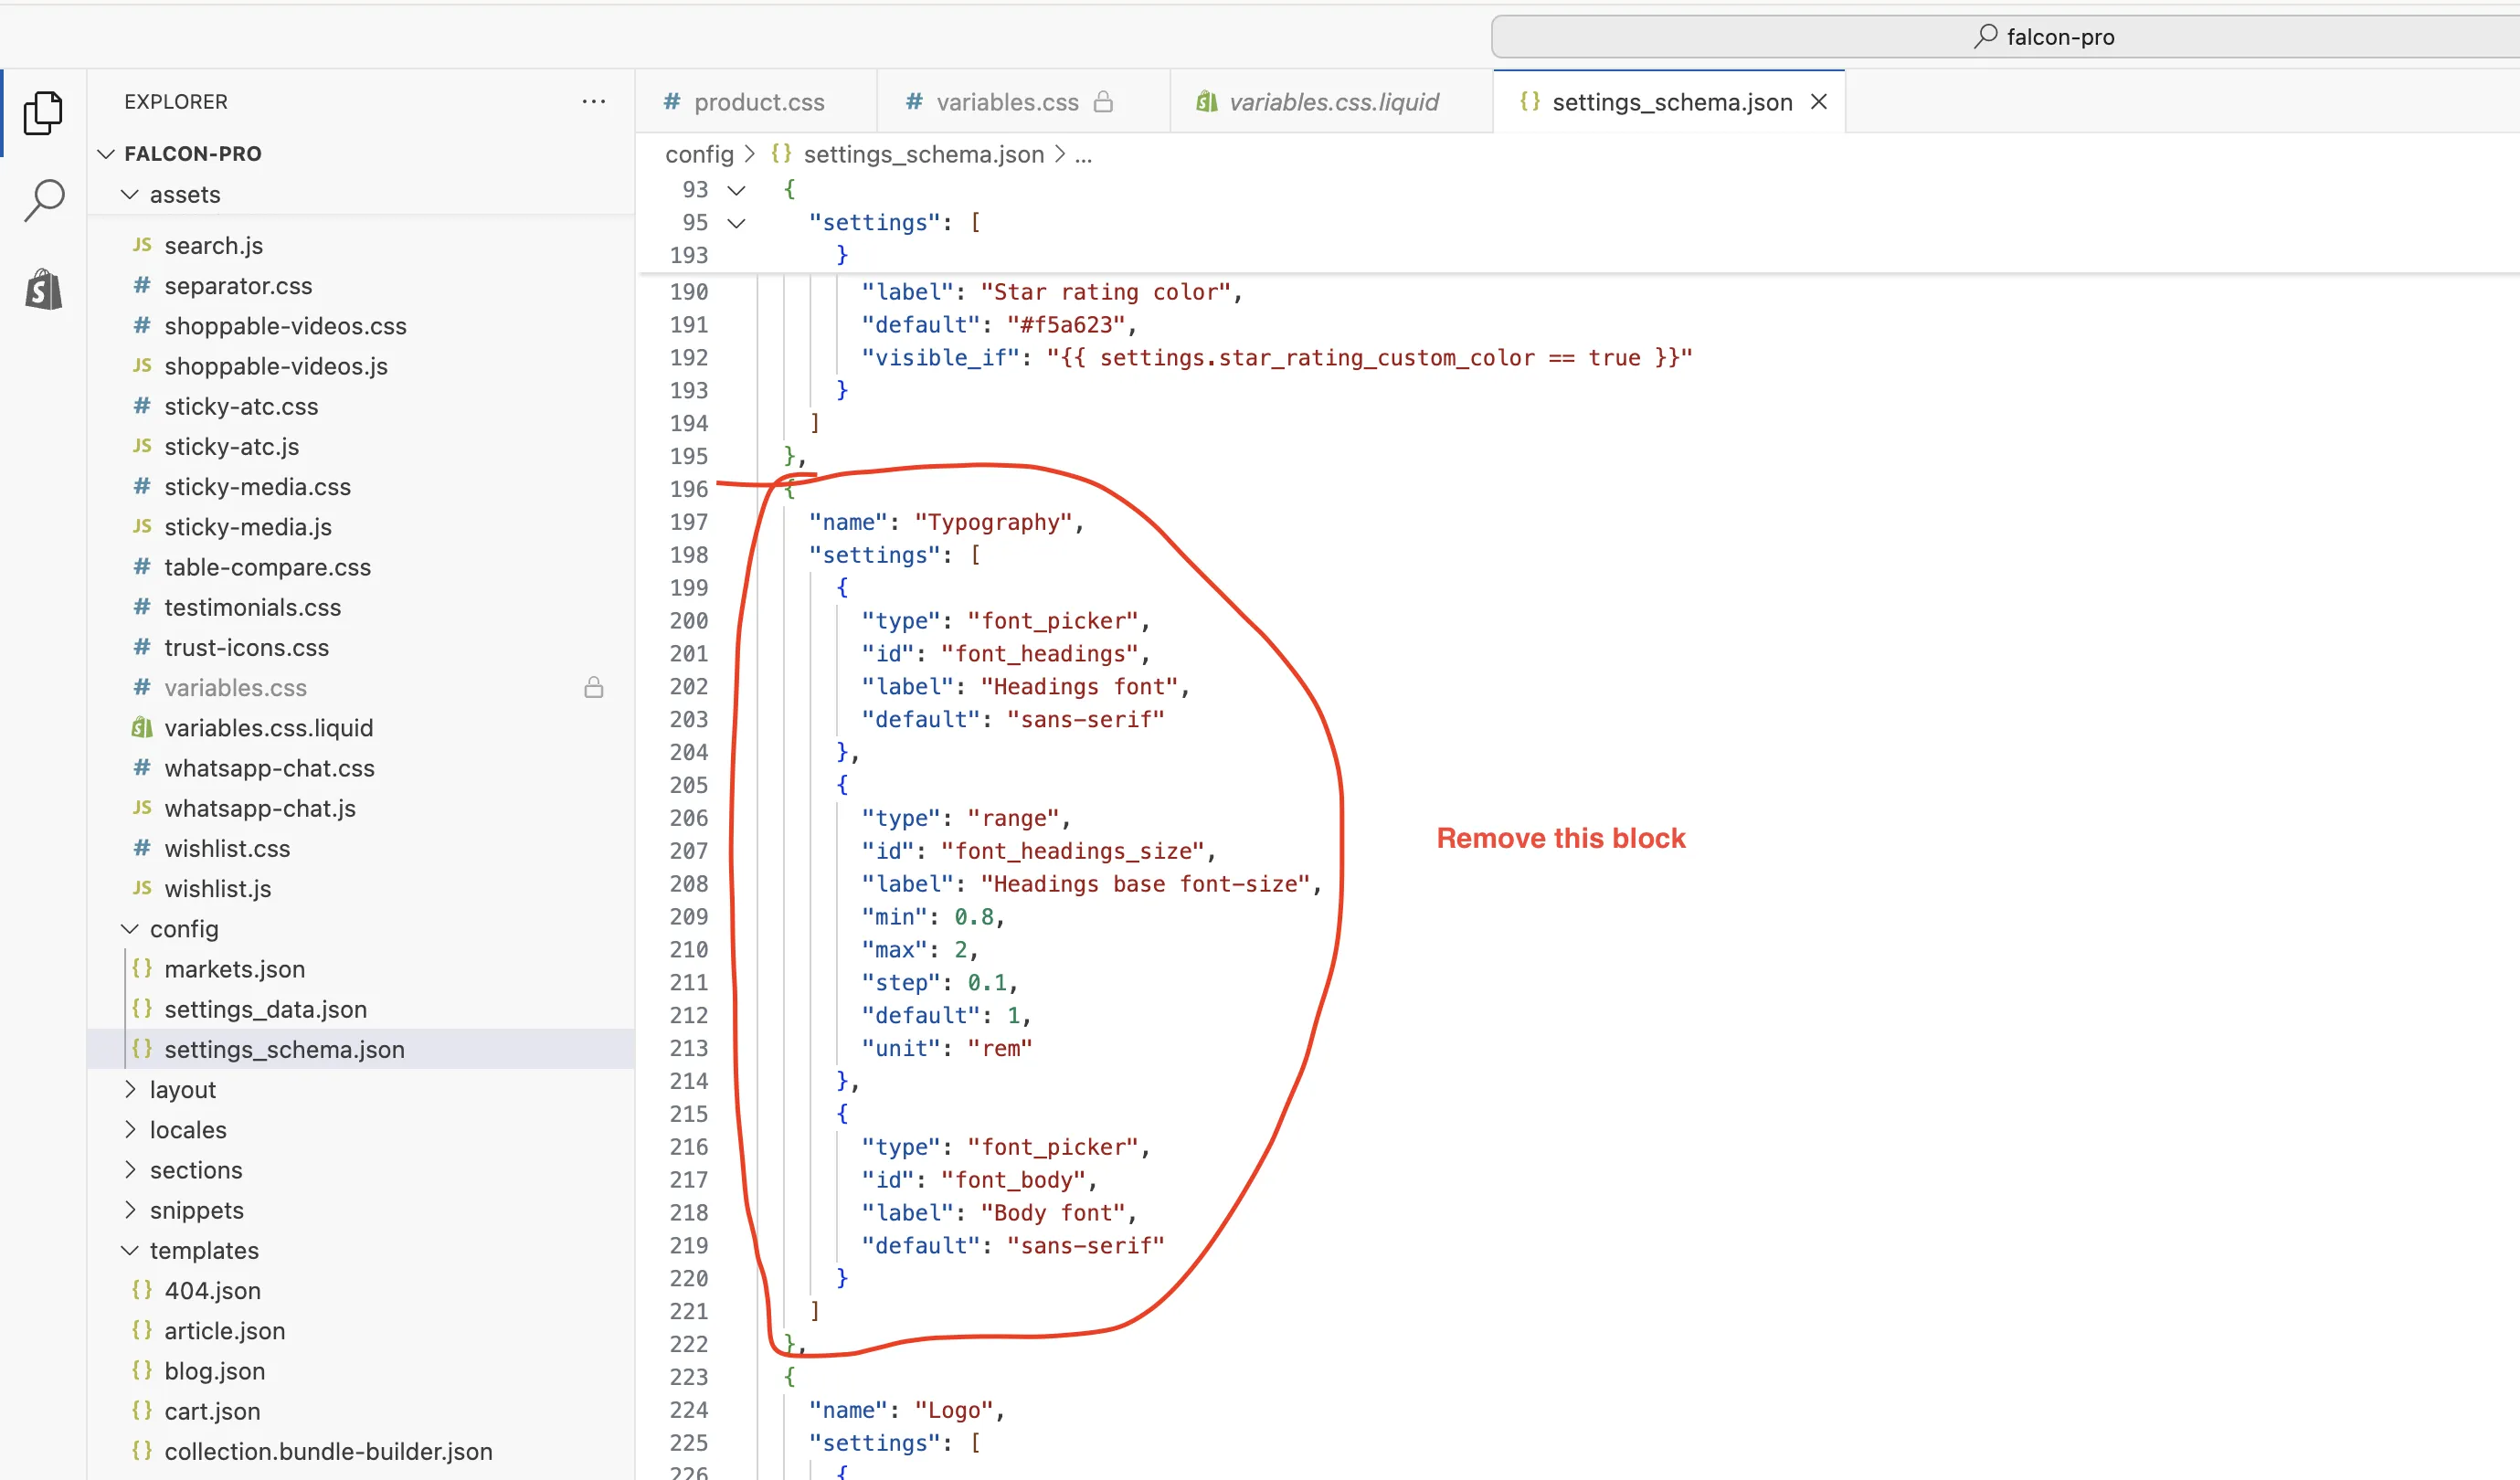Switch to the variables.css.liquid tab
Viewport: 2520px width, 1480px height.
pyautogui.click(x=1332, y=102)
